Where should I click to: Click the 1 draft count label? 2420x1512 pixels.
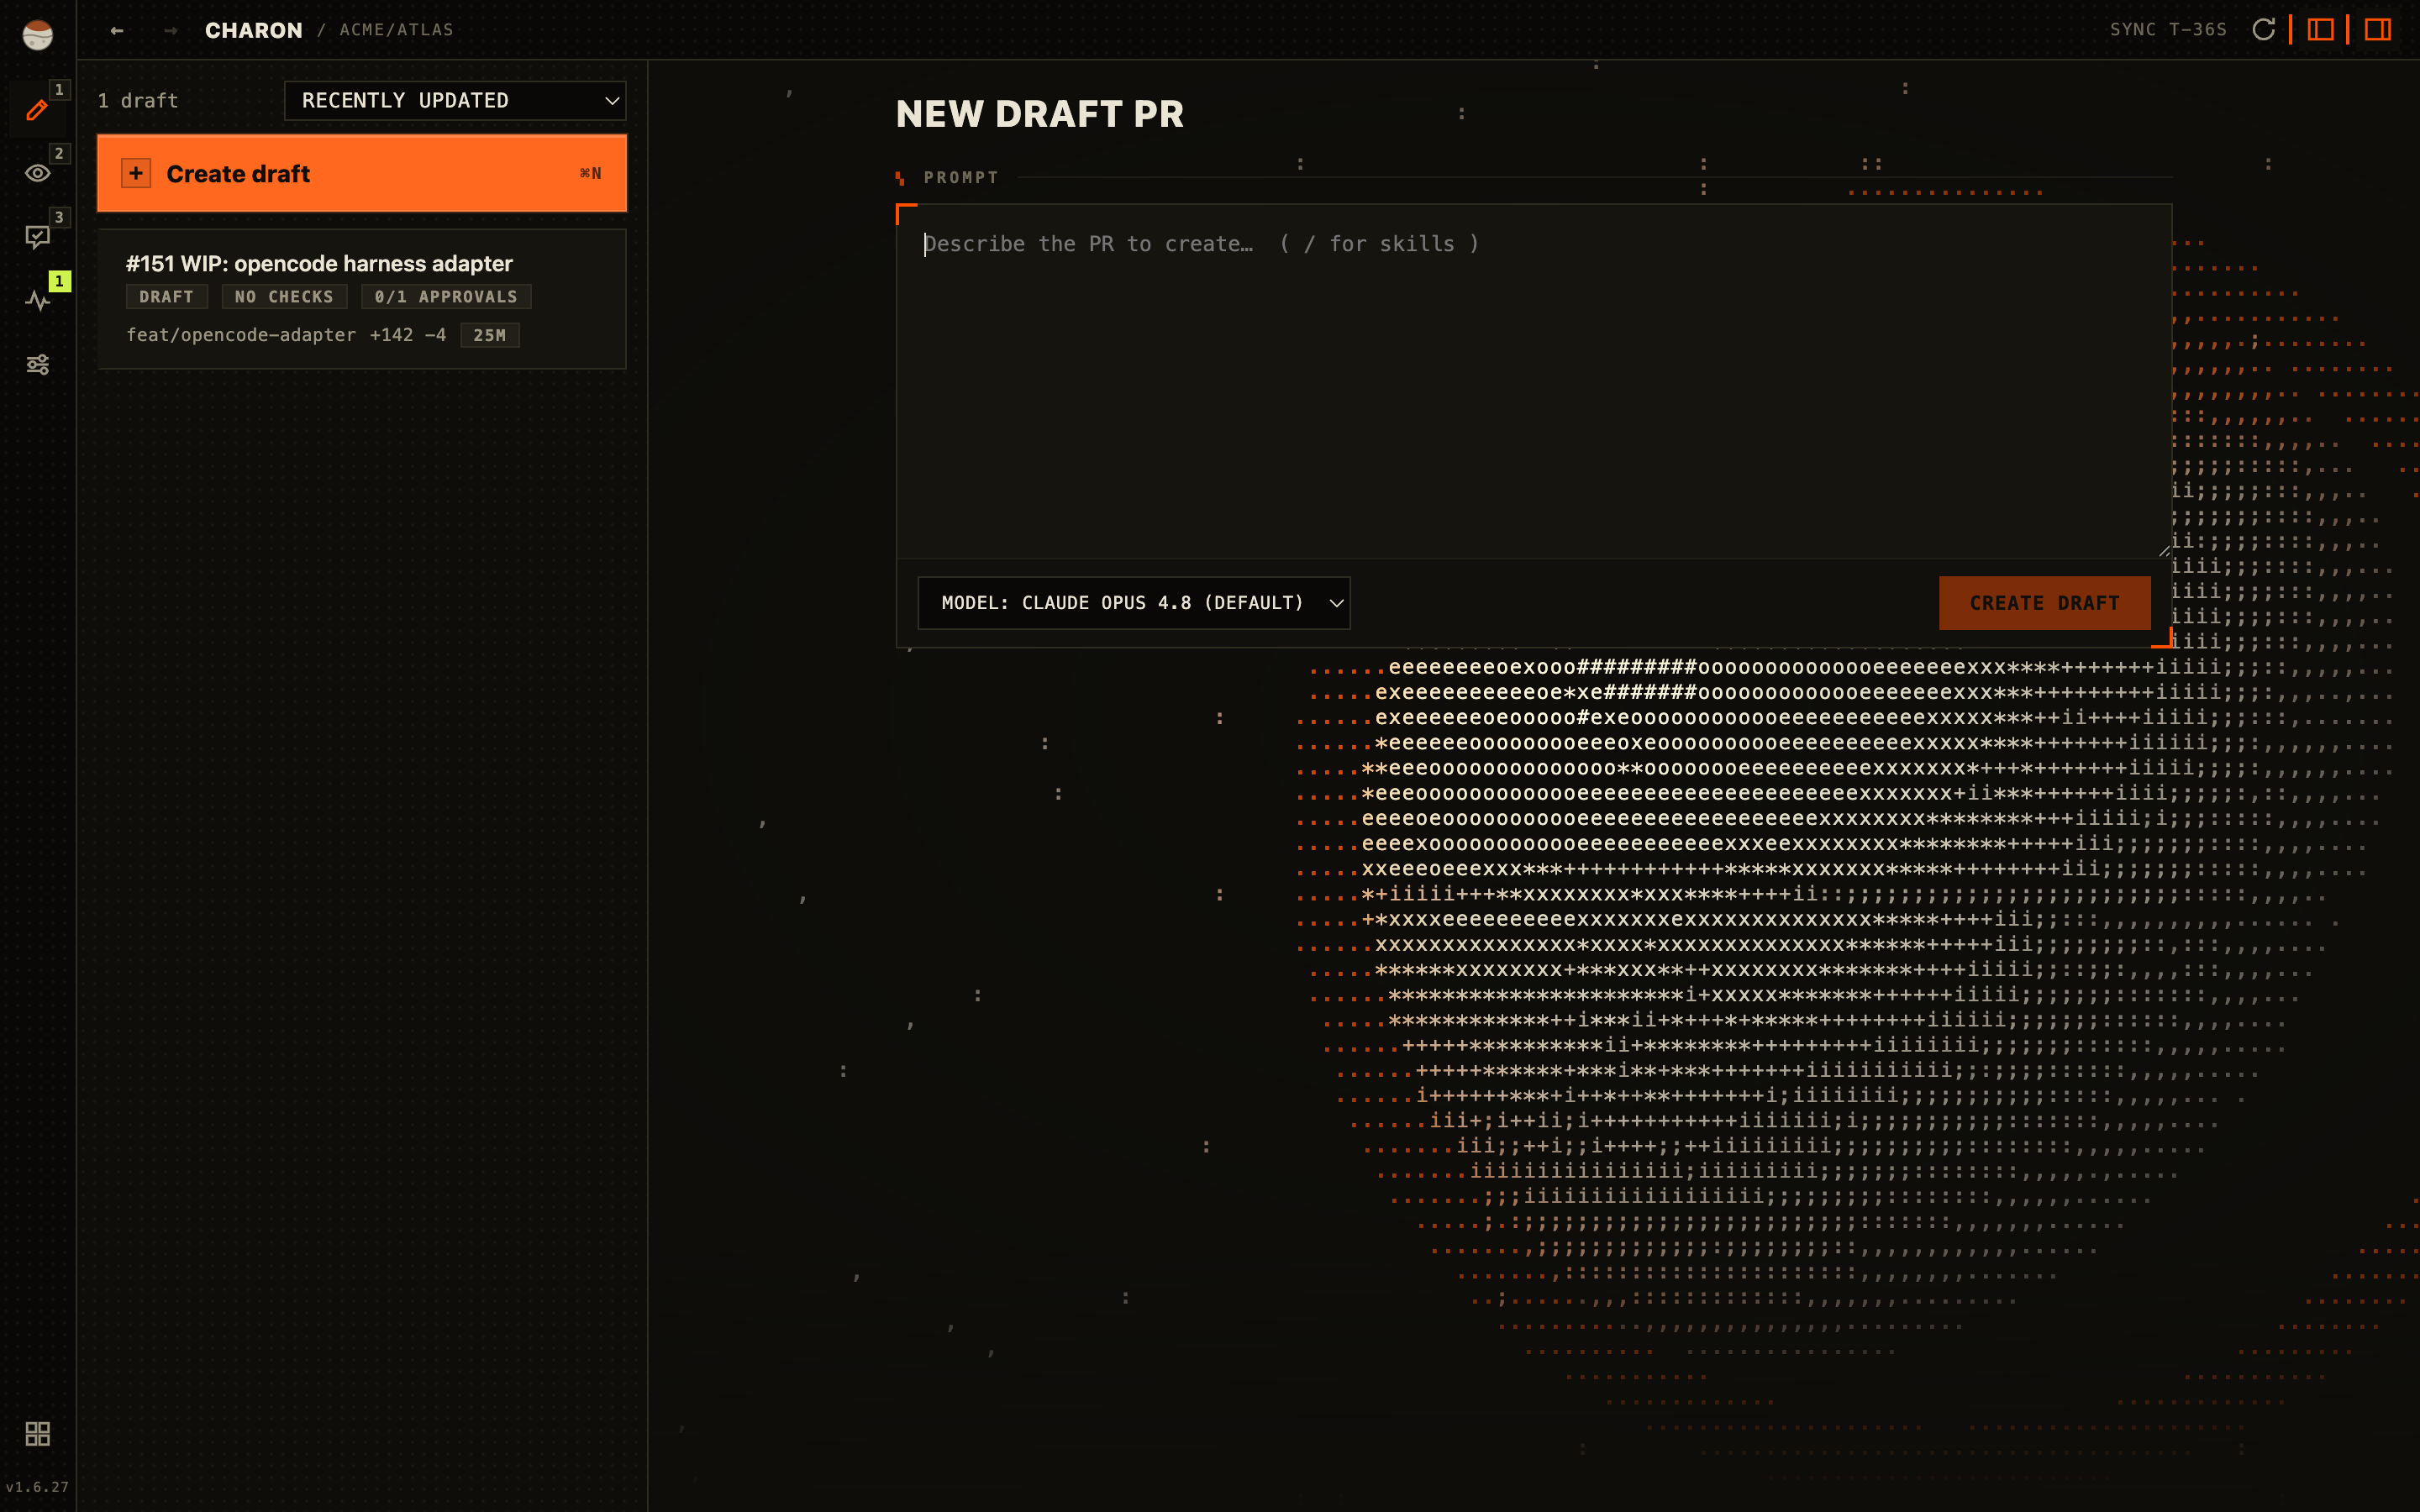138,101
